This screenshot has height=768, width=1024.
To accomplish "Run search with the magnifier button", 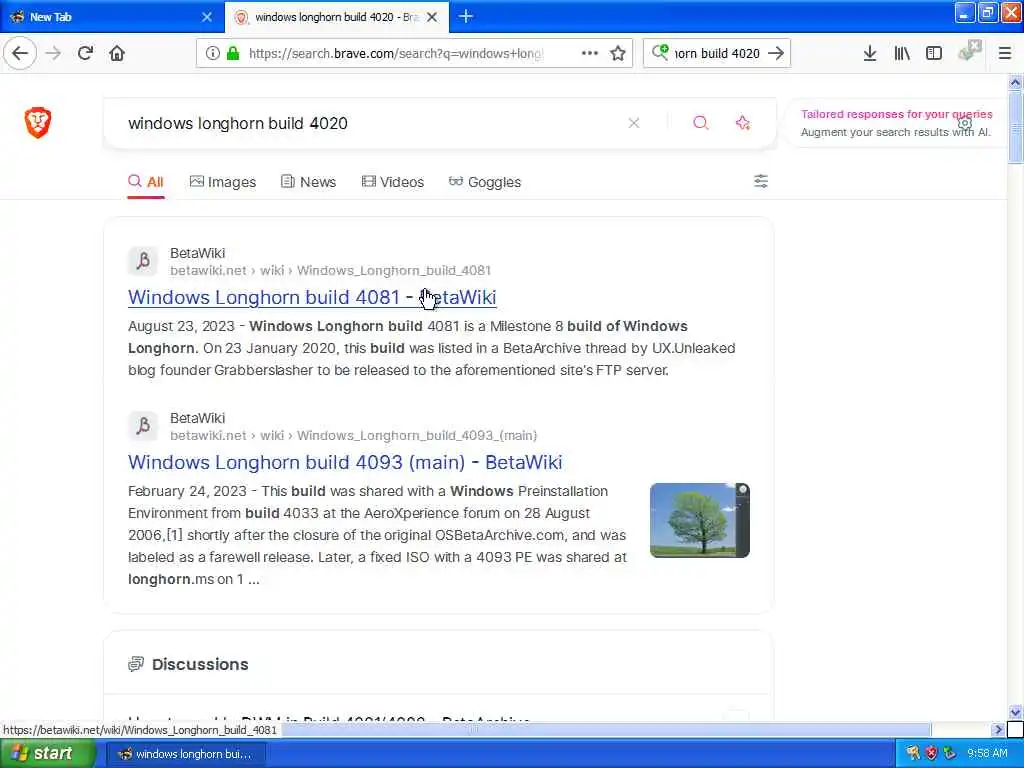I will 701,123.
